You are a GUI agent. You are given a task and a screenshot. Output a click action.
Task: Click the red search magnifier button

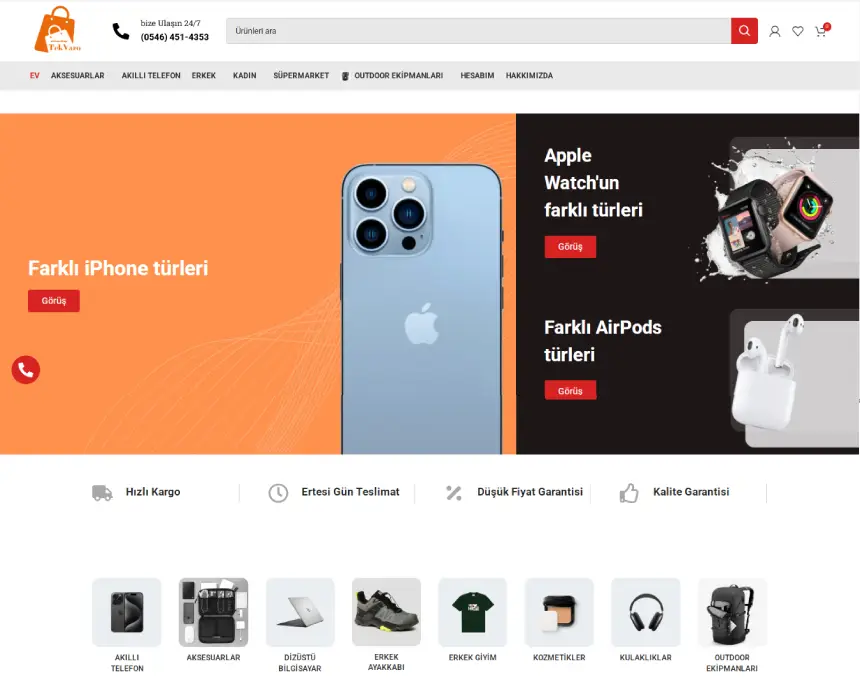744,31
